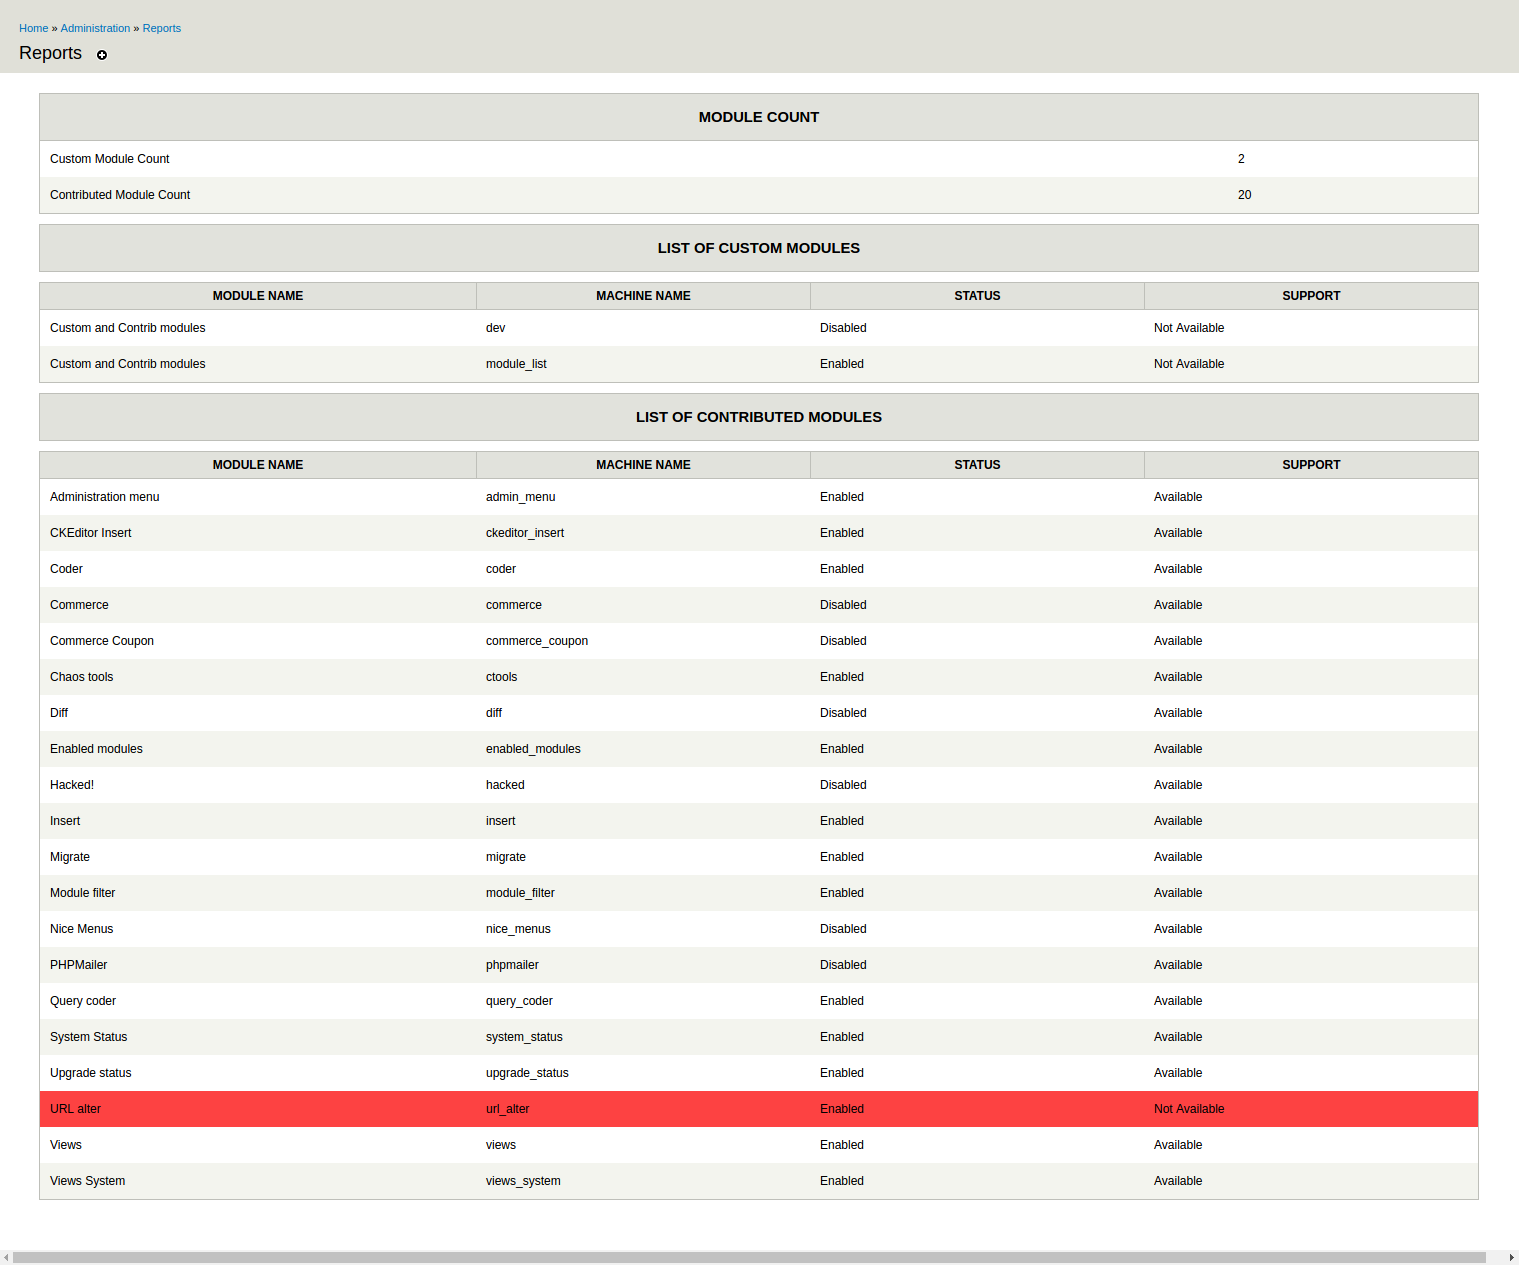Select the highlighted URL alter row
The height and width of the screenshot is (1265, 1519).
400,1109
